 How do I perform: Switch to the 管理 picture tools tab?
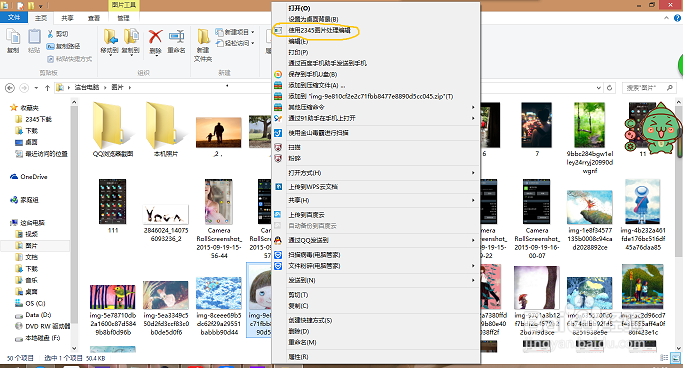[124, 18]
